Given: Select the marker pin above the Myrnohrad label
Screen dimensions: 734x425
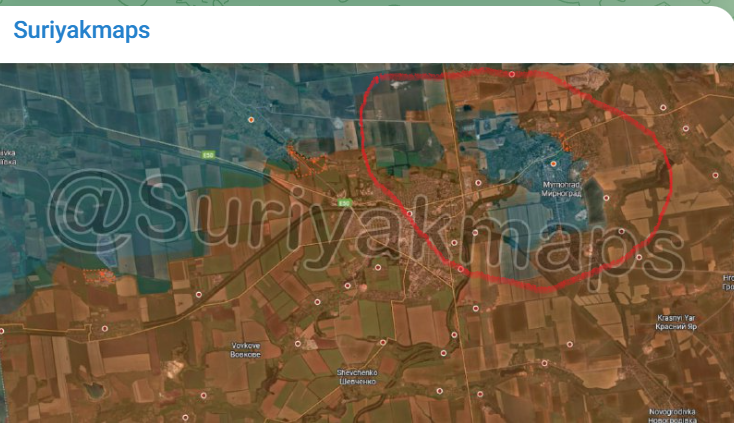Looking at the screenshot, I should point(554,163).
